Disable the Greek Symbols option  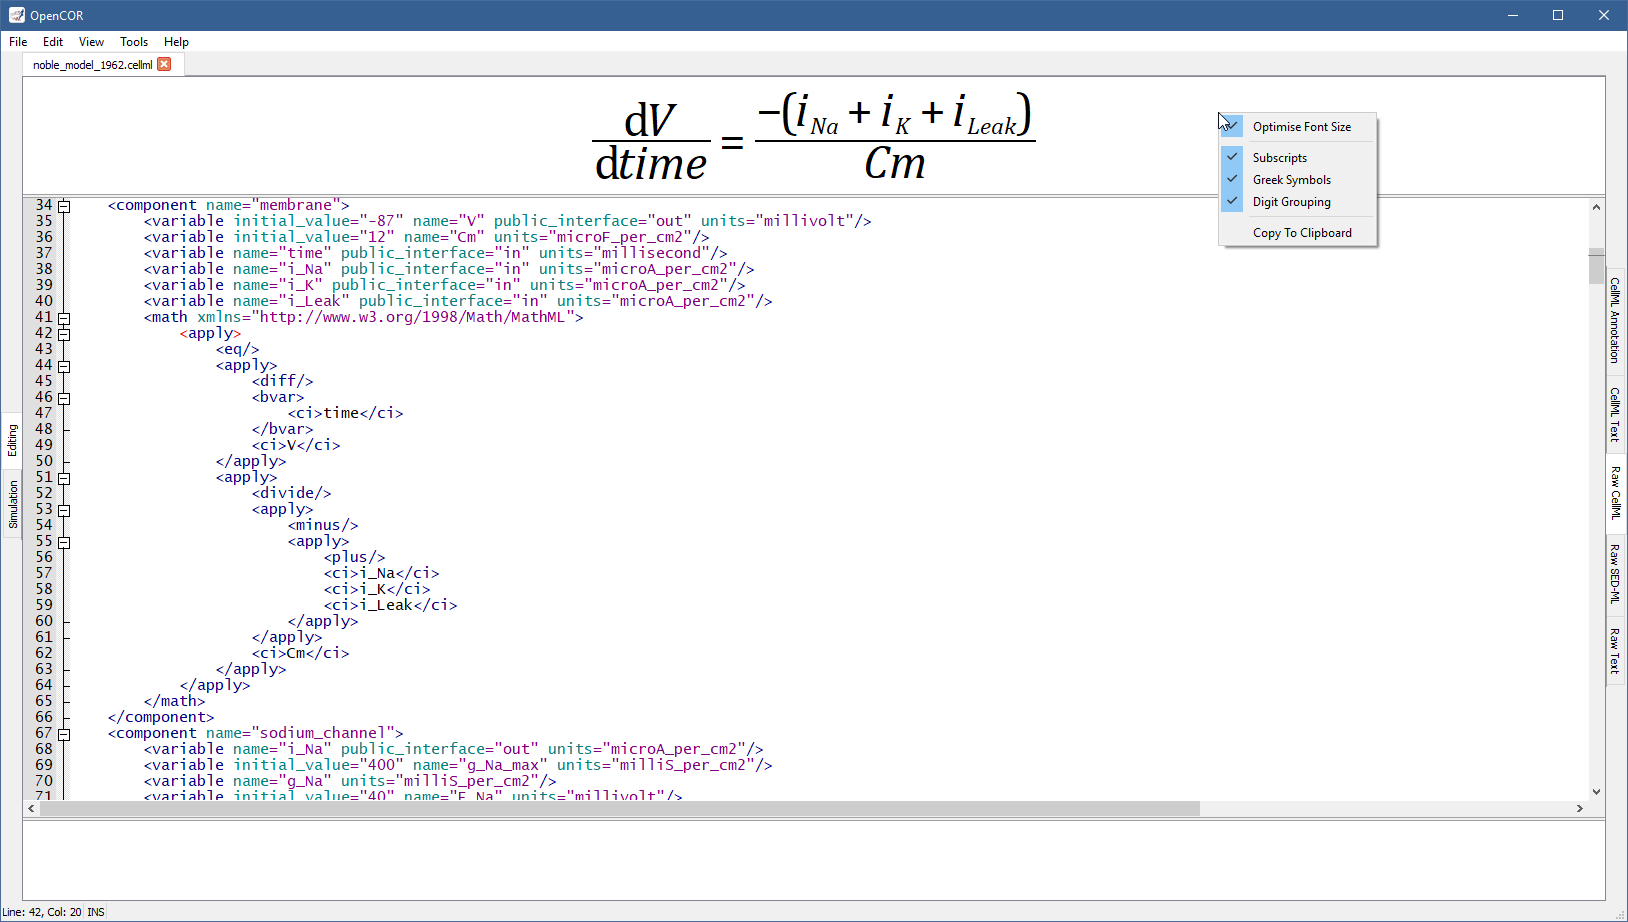1291,180
